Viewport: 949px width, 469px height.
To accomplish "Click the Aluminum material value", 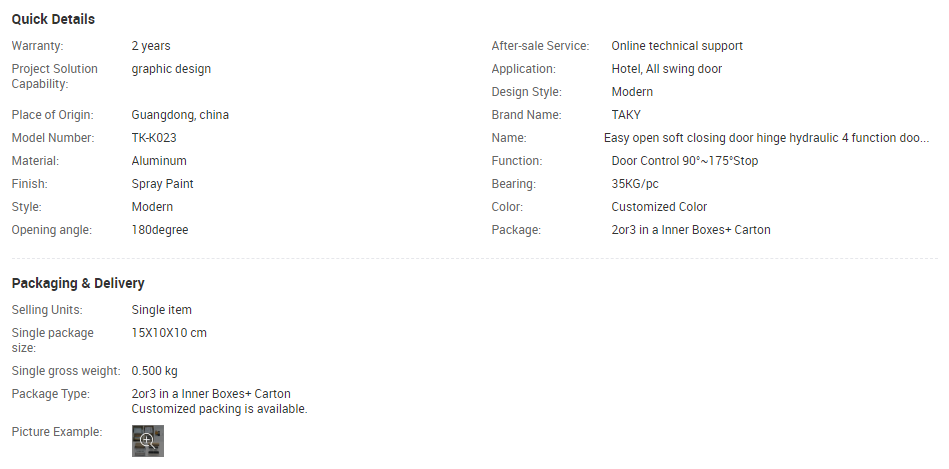I will [159, 161].
